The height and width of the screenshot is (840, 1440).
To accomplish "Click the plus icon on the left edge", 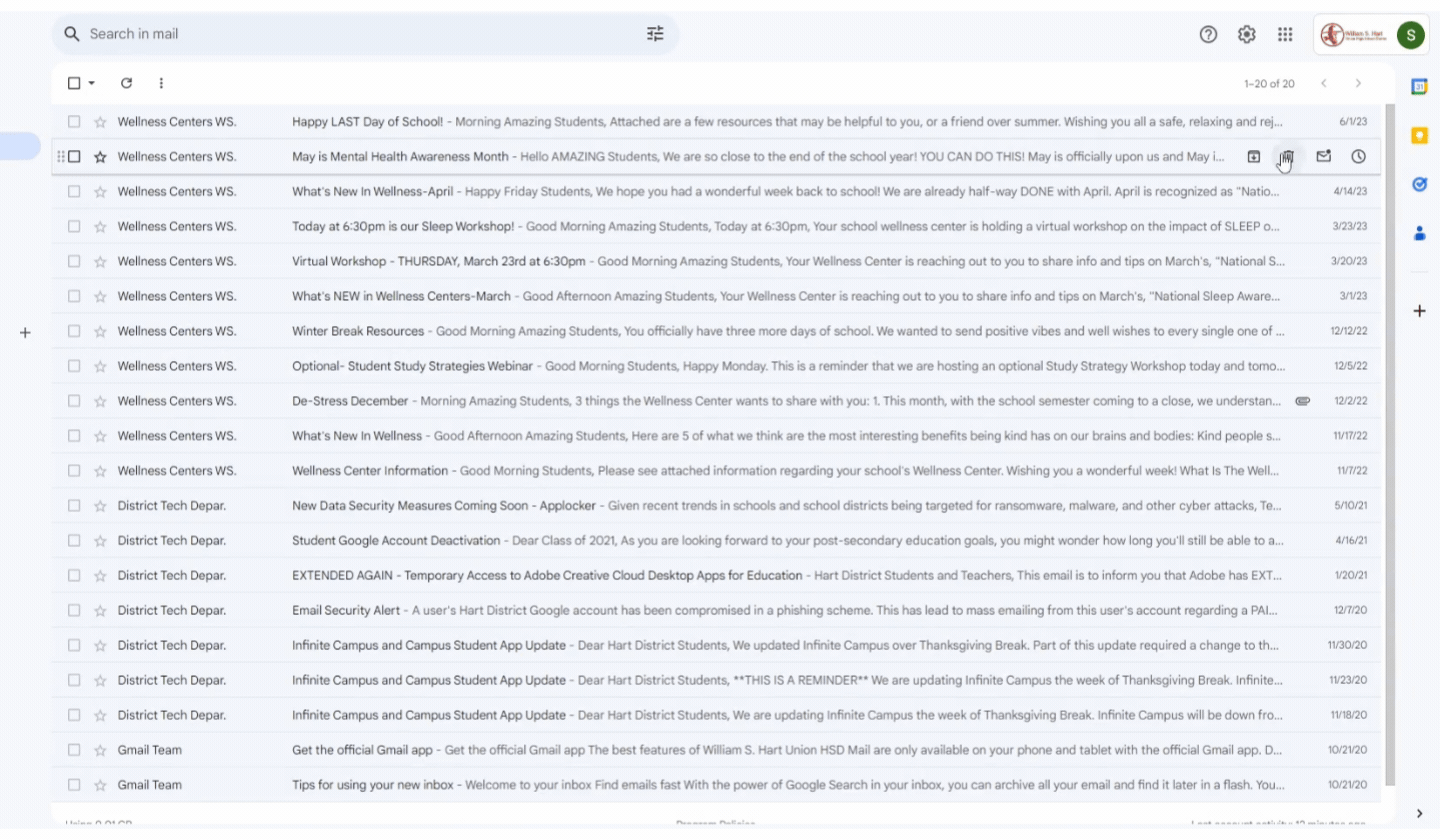I will tap(25, 332).
